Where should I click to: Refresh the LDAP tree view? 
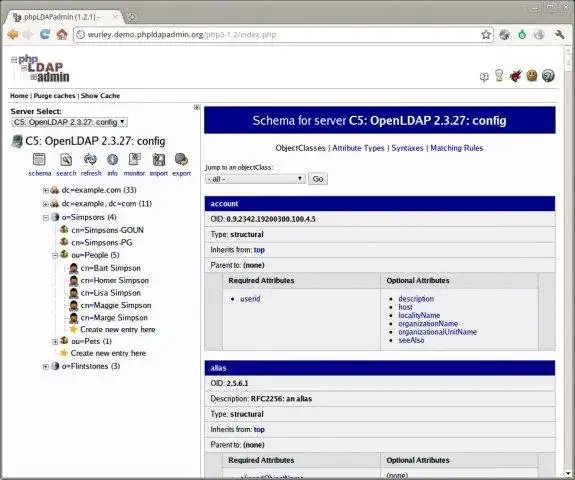(x=90, y=160)
